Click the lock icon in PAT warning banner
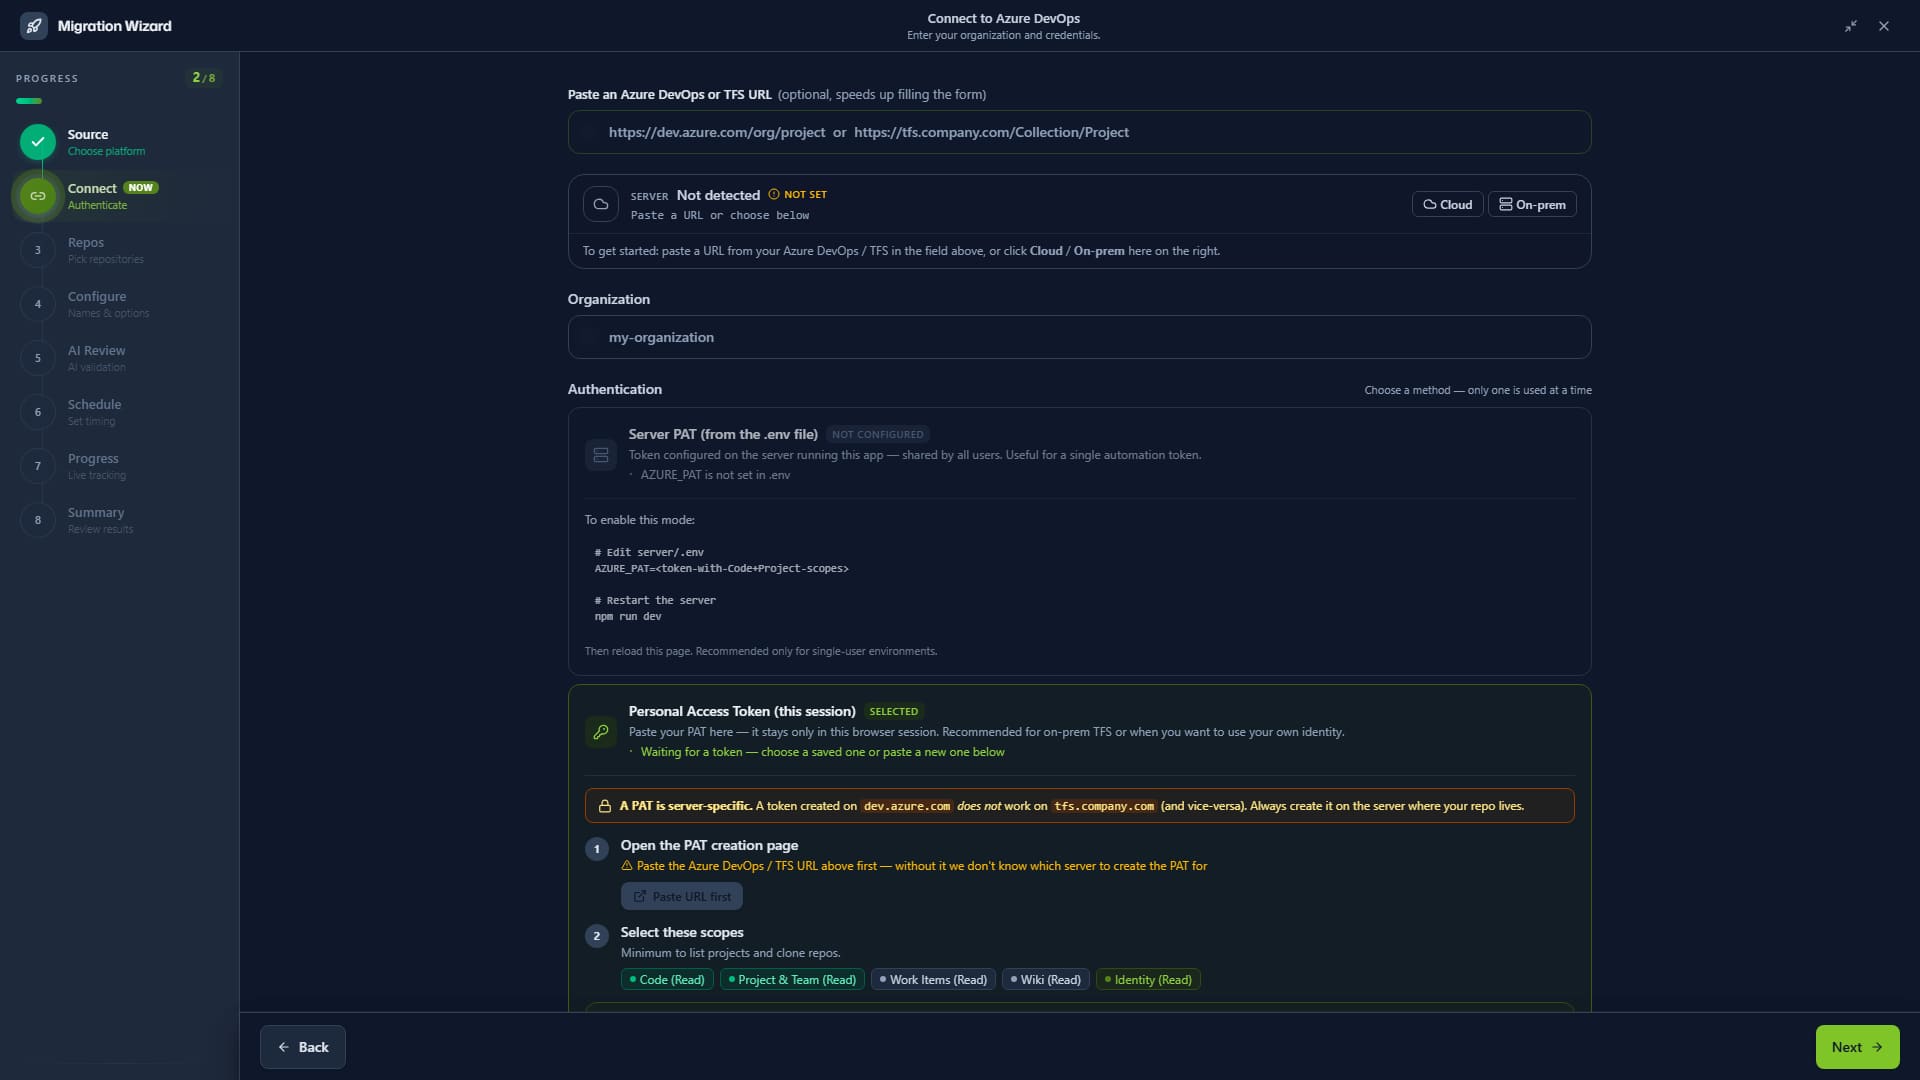 605,806
